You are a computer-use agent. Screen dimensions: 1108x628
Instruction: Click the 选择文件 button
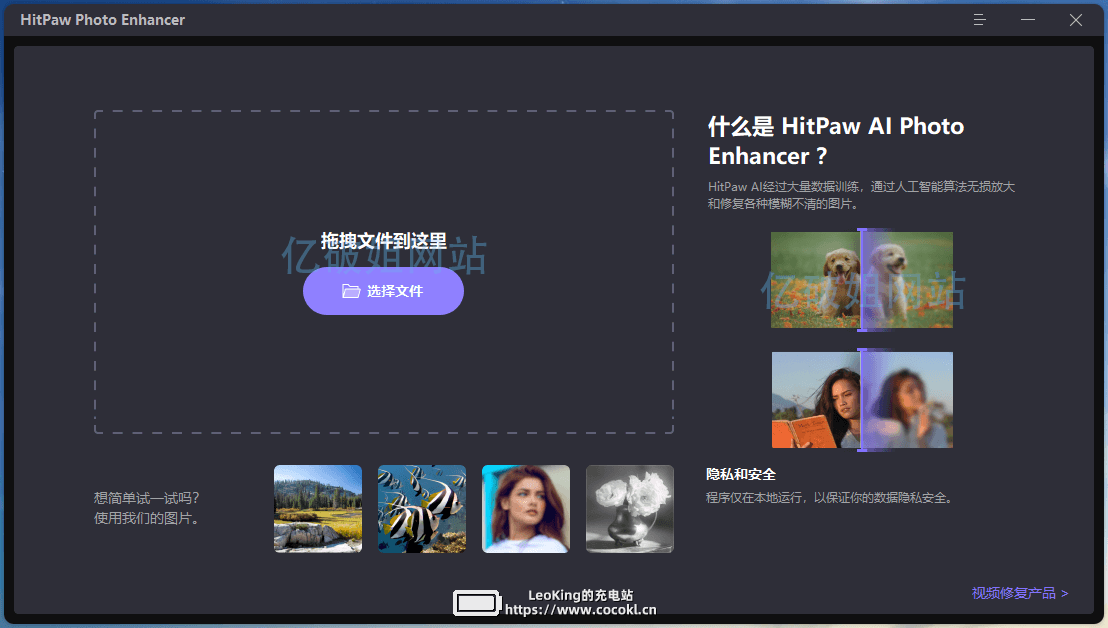pos(383,291)
